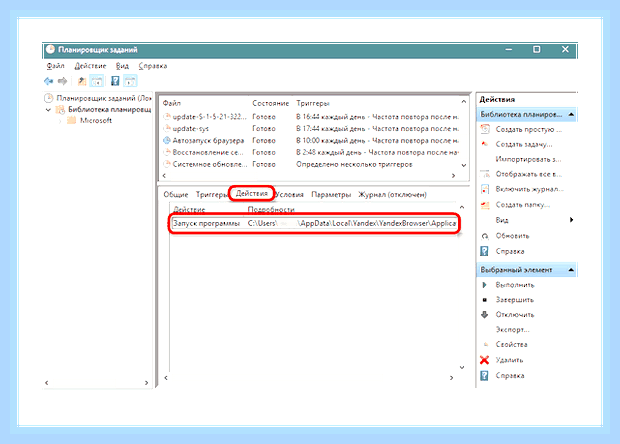Switch to the Триггеры tab

point(212,195)
